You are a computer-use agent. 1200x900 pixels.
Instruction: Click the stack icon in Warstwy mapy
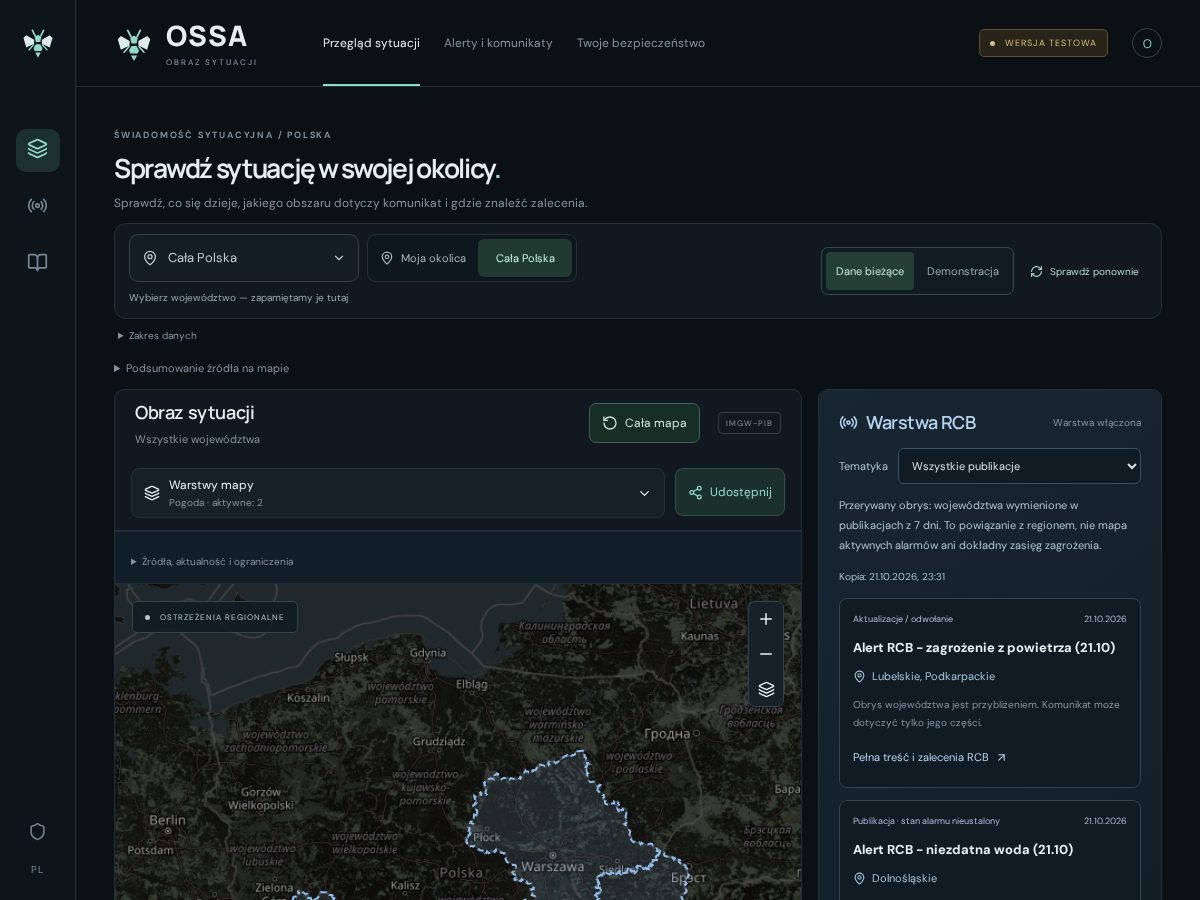pyautogui.click(x=152, y=493)
